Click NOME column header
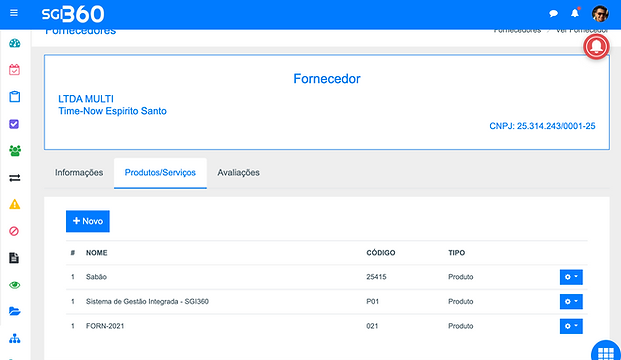The image size is (621, 360). (x=97, y=253)
